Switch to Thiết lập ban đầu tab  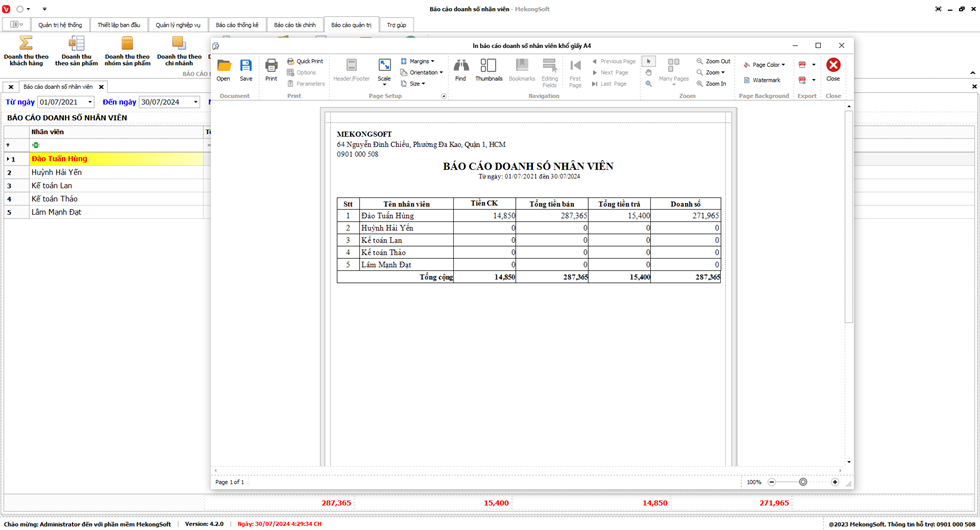(x=119, y=25)
